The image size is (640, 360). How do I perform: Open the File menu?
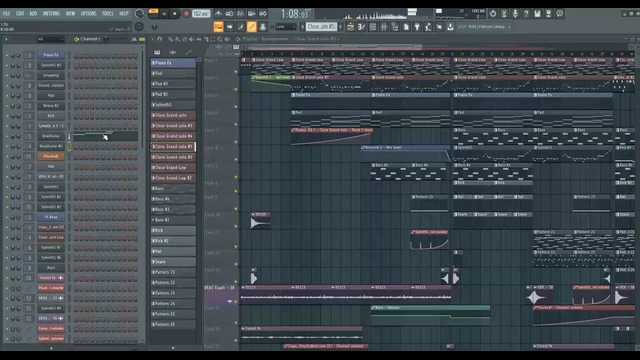(x=7, y=13)
